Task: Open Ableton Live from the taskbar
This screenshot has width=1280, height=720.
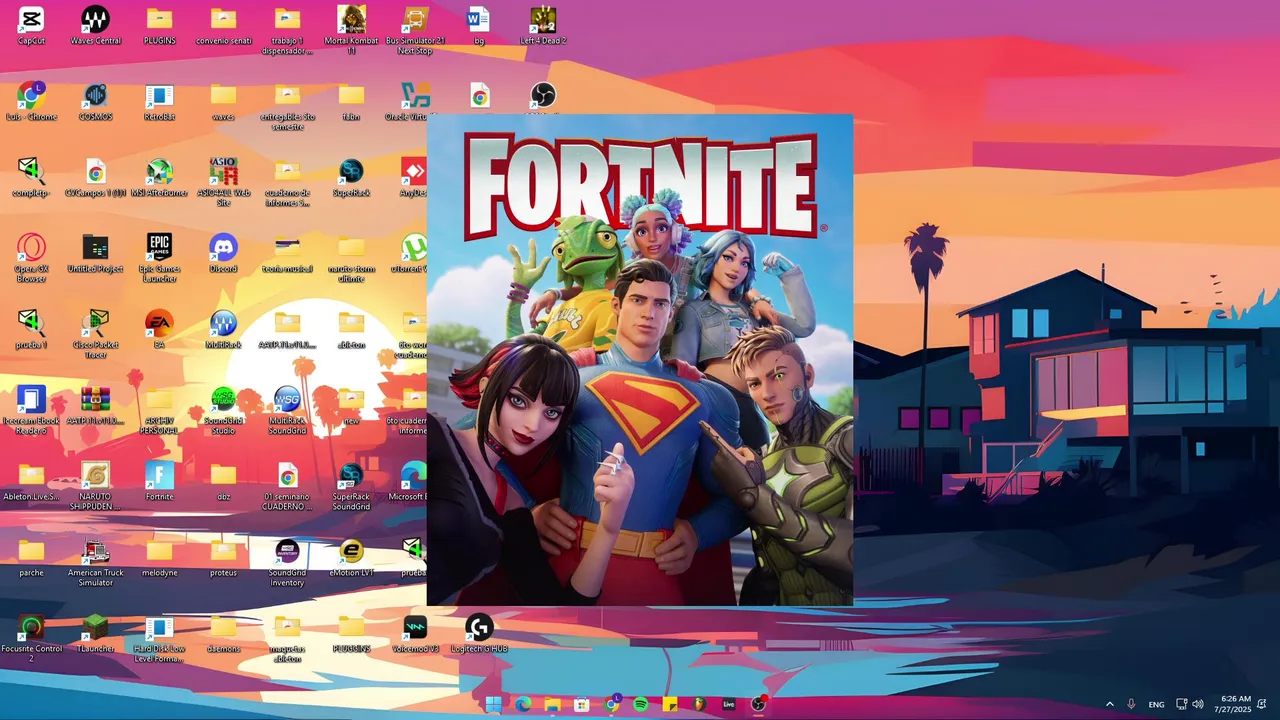Action: 729,704
